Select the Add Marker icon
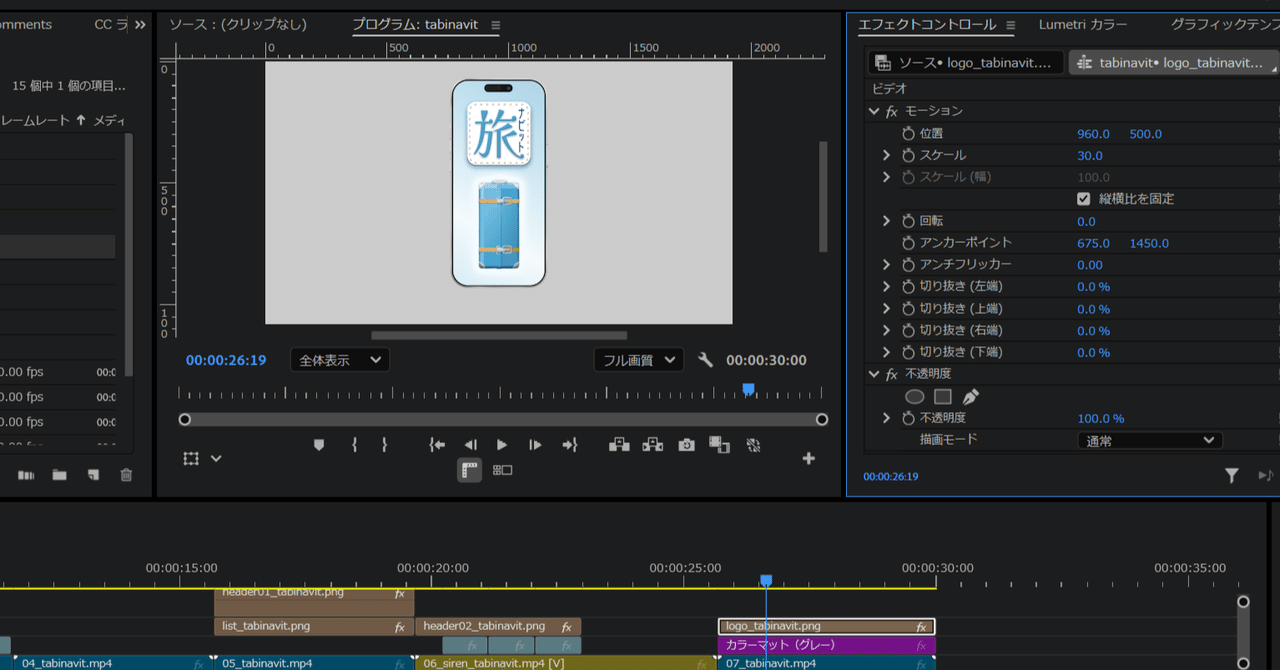This screenshot has width=1280, height=670. [x=319, y=445]
